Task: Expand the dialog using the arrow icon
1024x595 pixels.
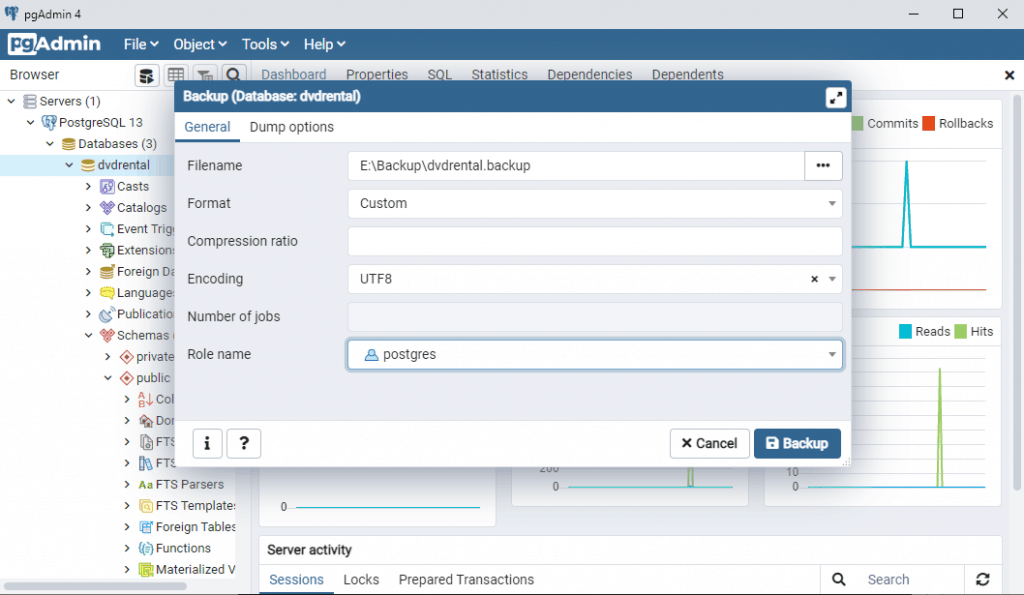Action: point(836,97)
